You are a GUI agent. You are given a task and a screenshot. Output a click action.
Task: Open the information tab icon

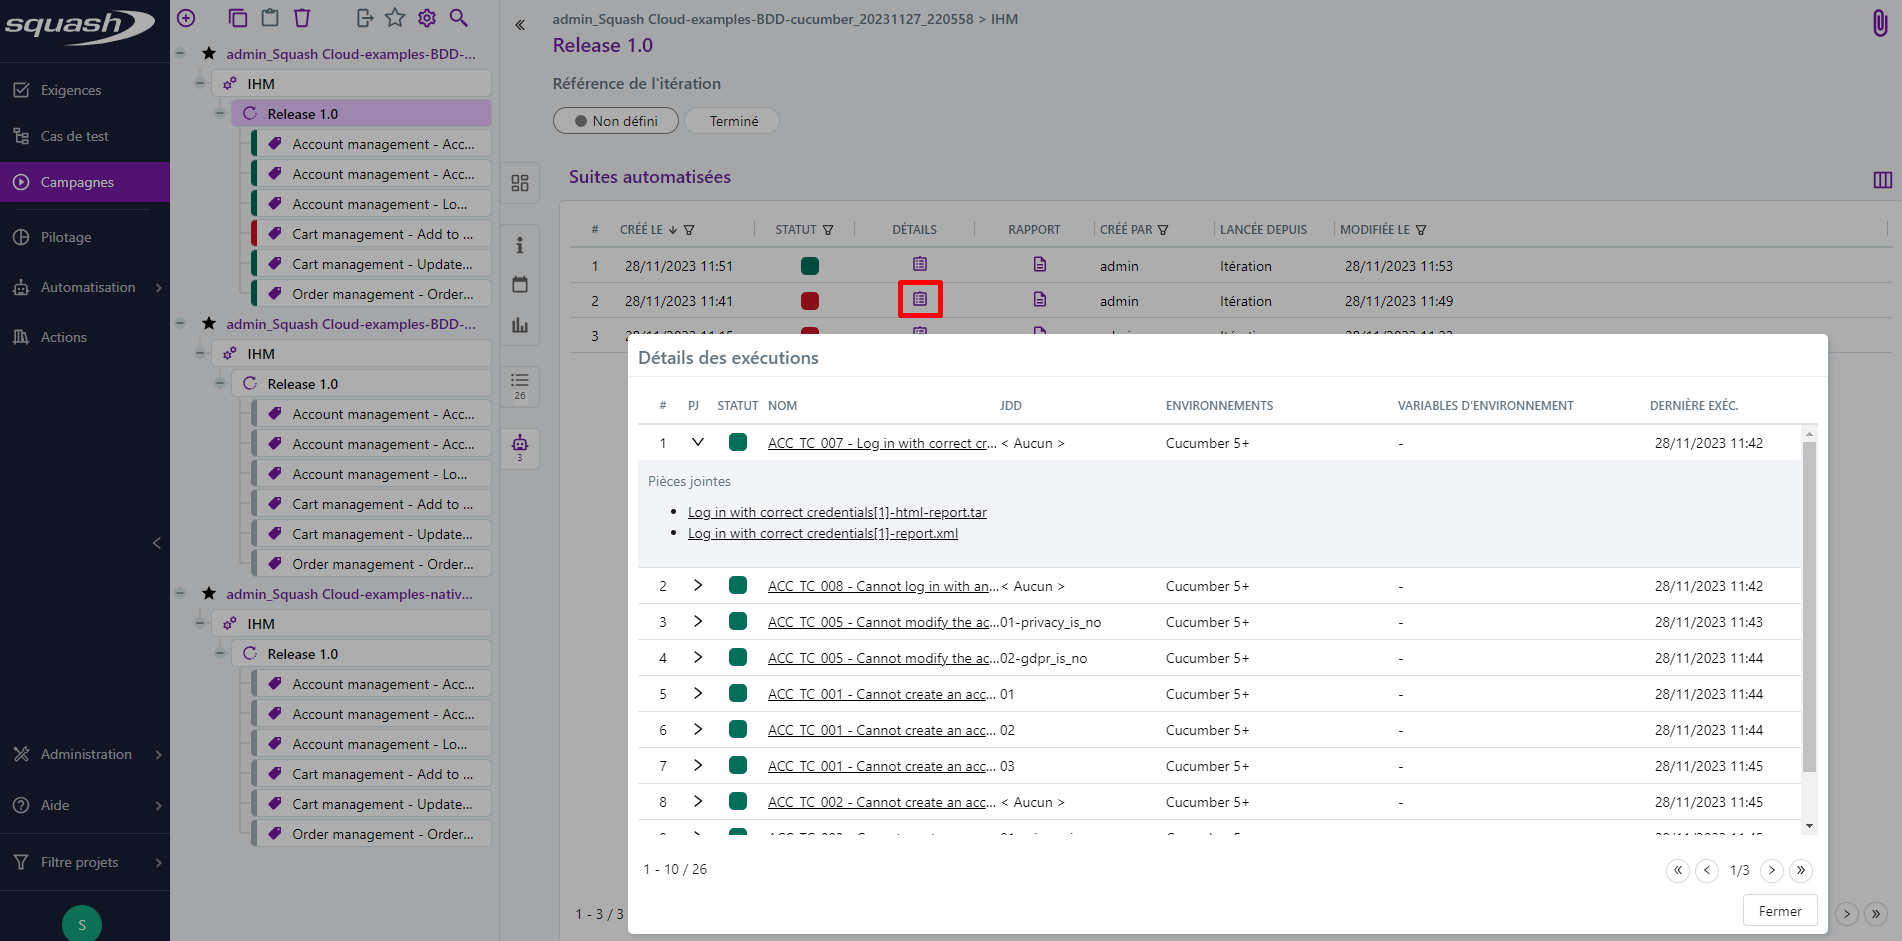click(x=520, y=245)
